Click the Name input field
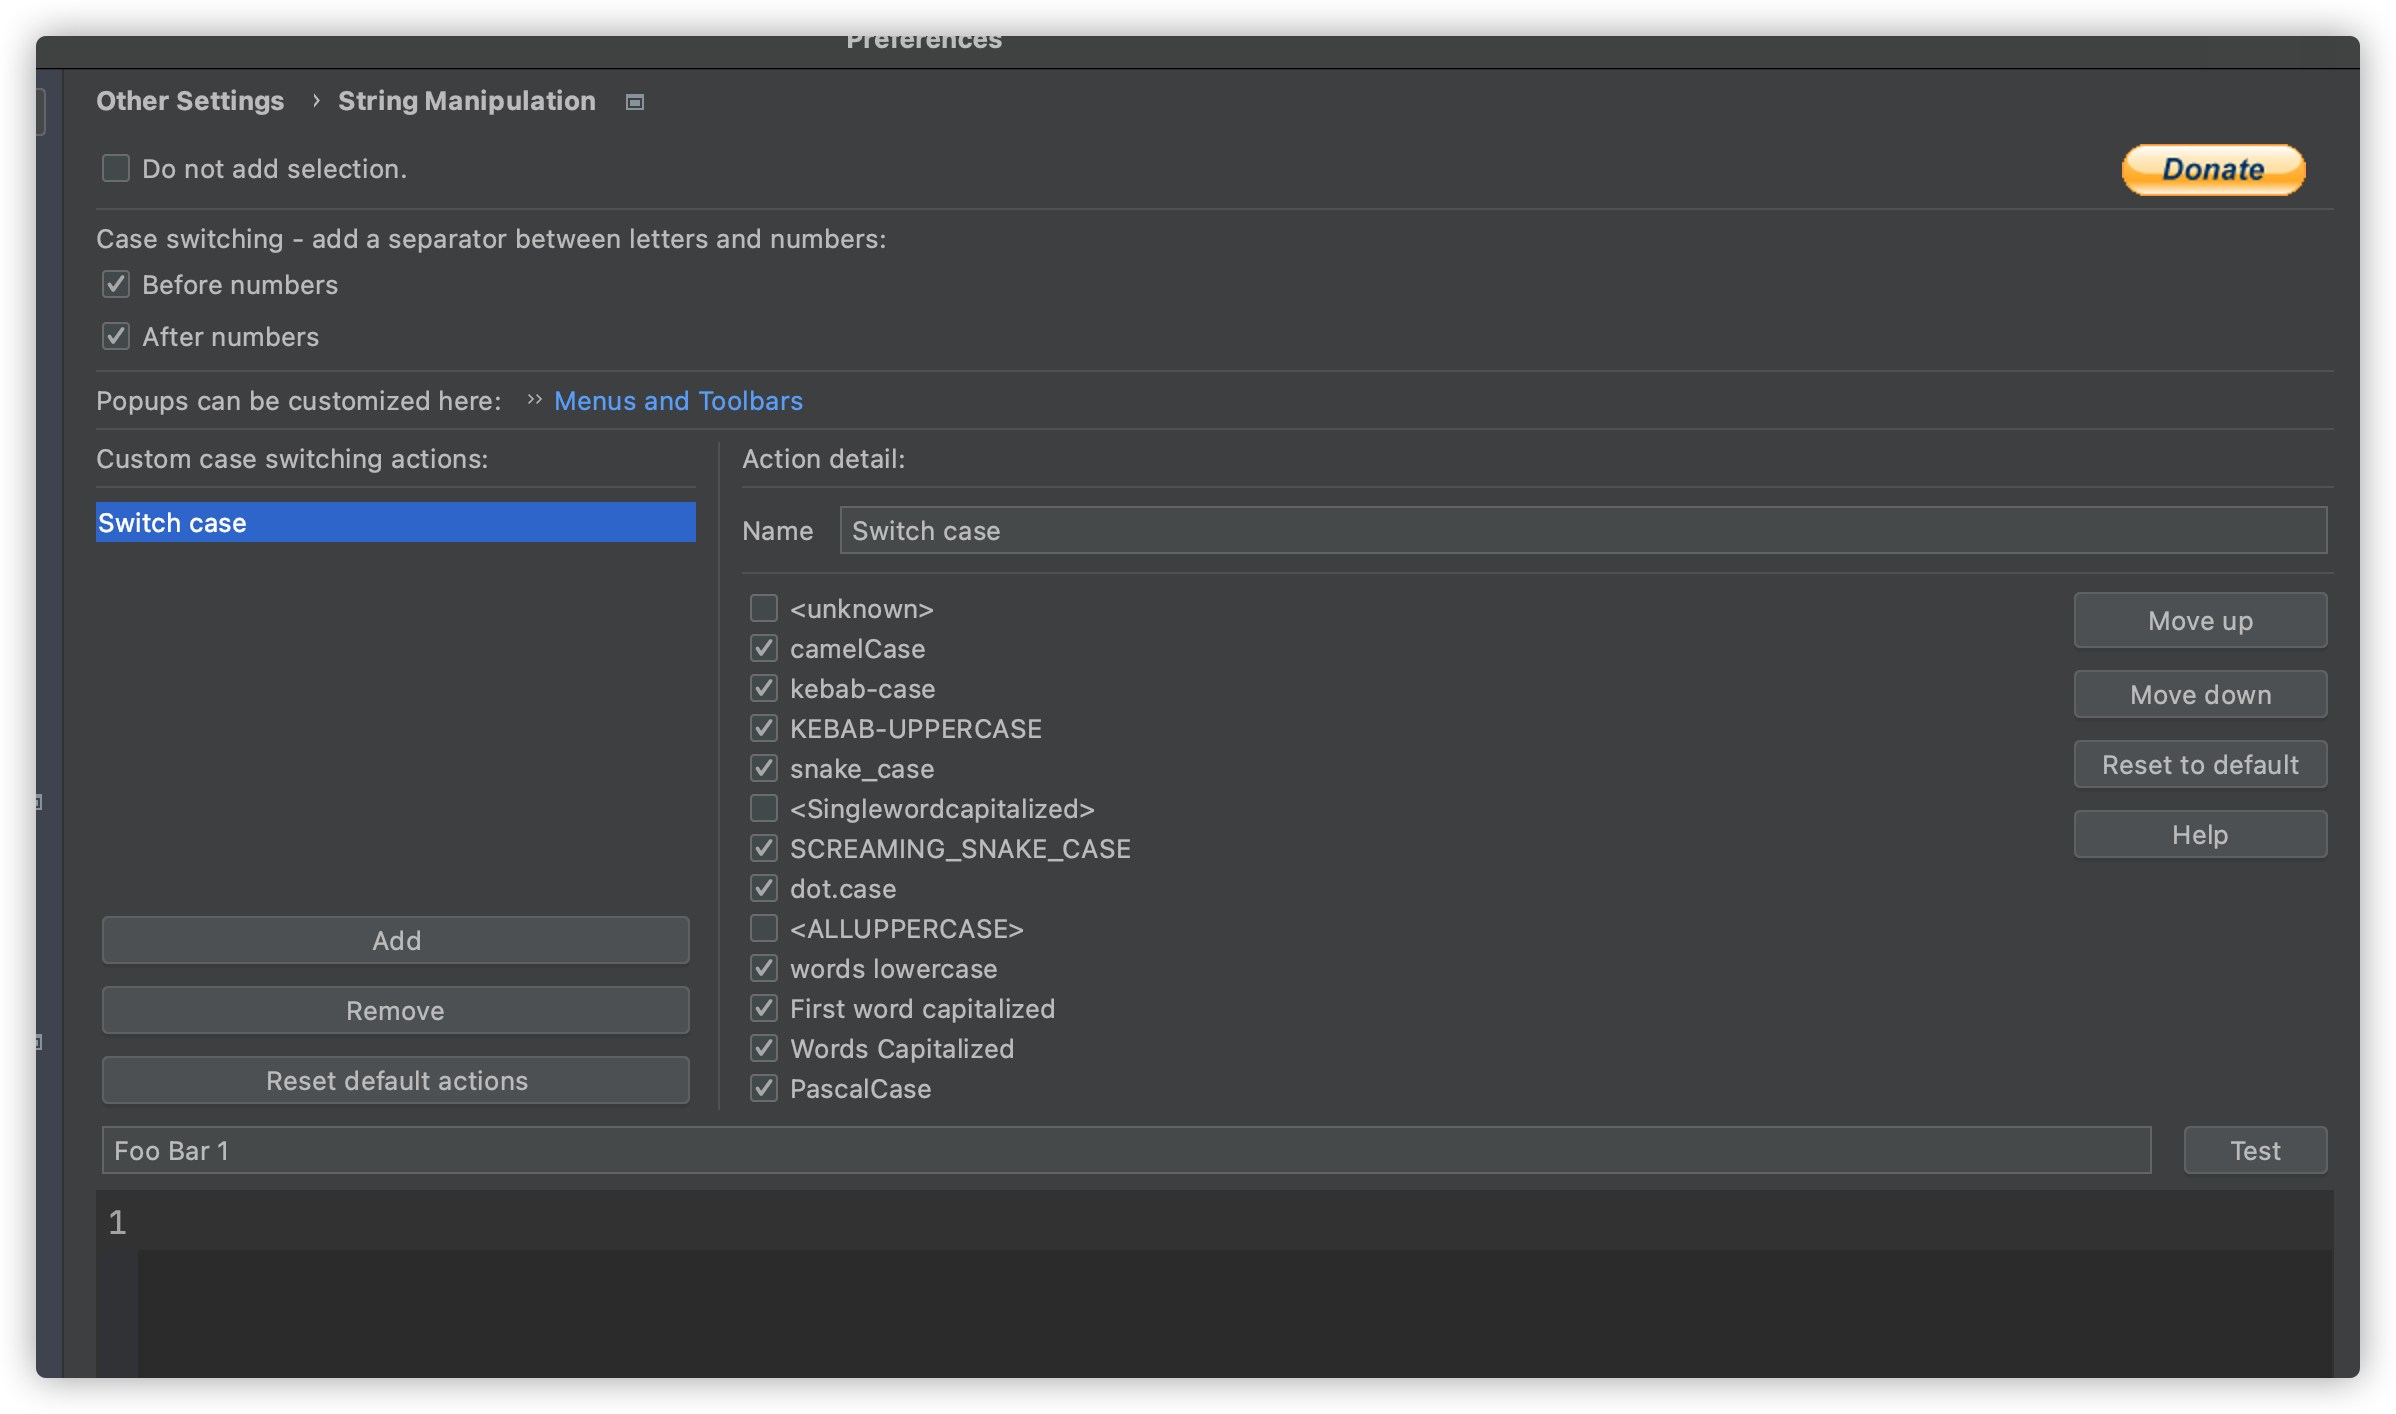2396x1414 pixels. pos(1582,531)
